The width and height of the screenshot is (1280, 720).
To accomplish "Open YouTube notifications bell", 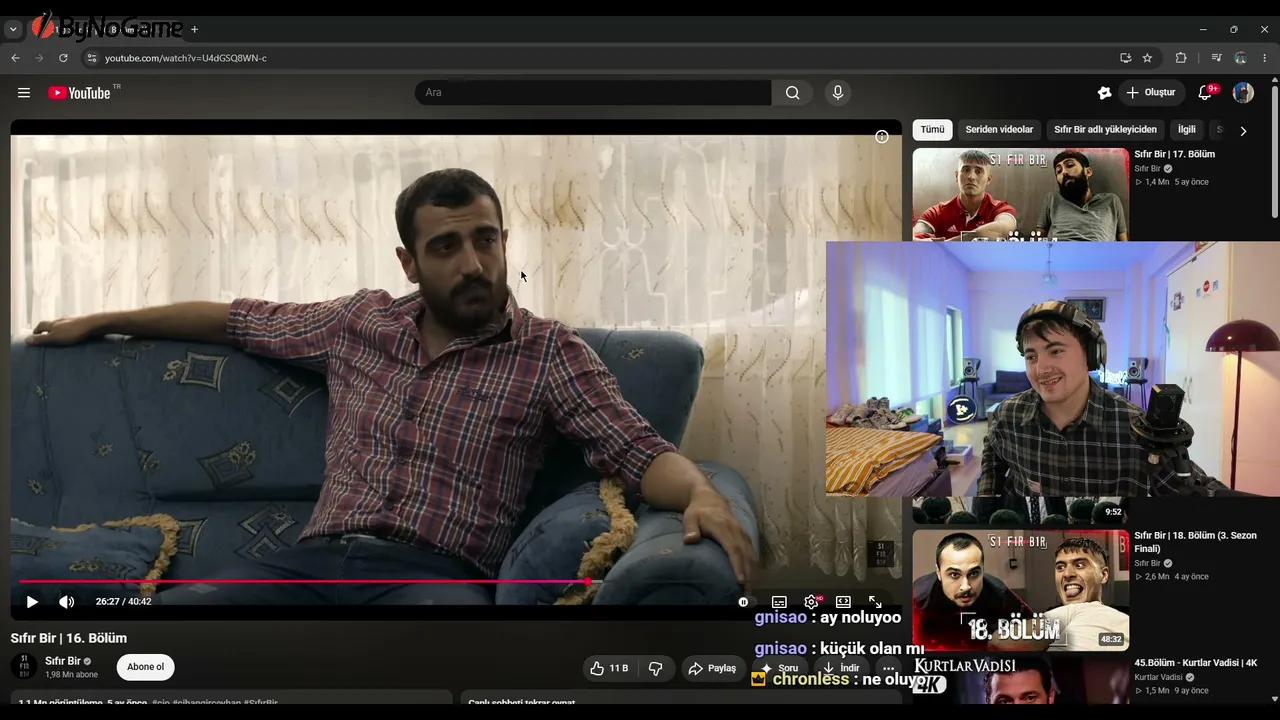I will click(1205, 93).
